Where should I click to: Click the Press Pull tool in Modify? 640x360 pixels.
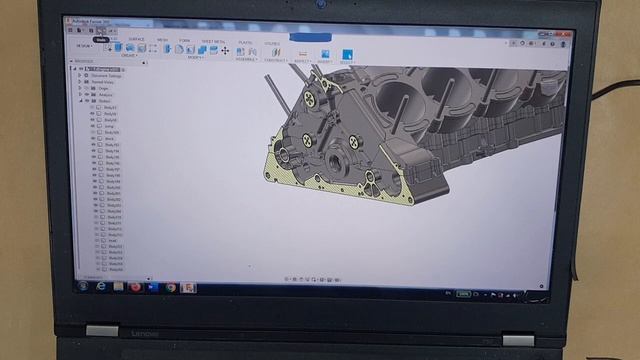[x=167, y=49]
